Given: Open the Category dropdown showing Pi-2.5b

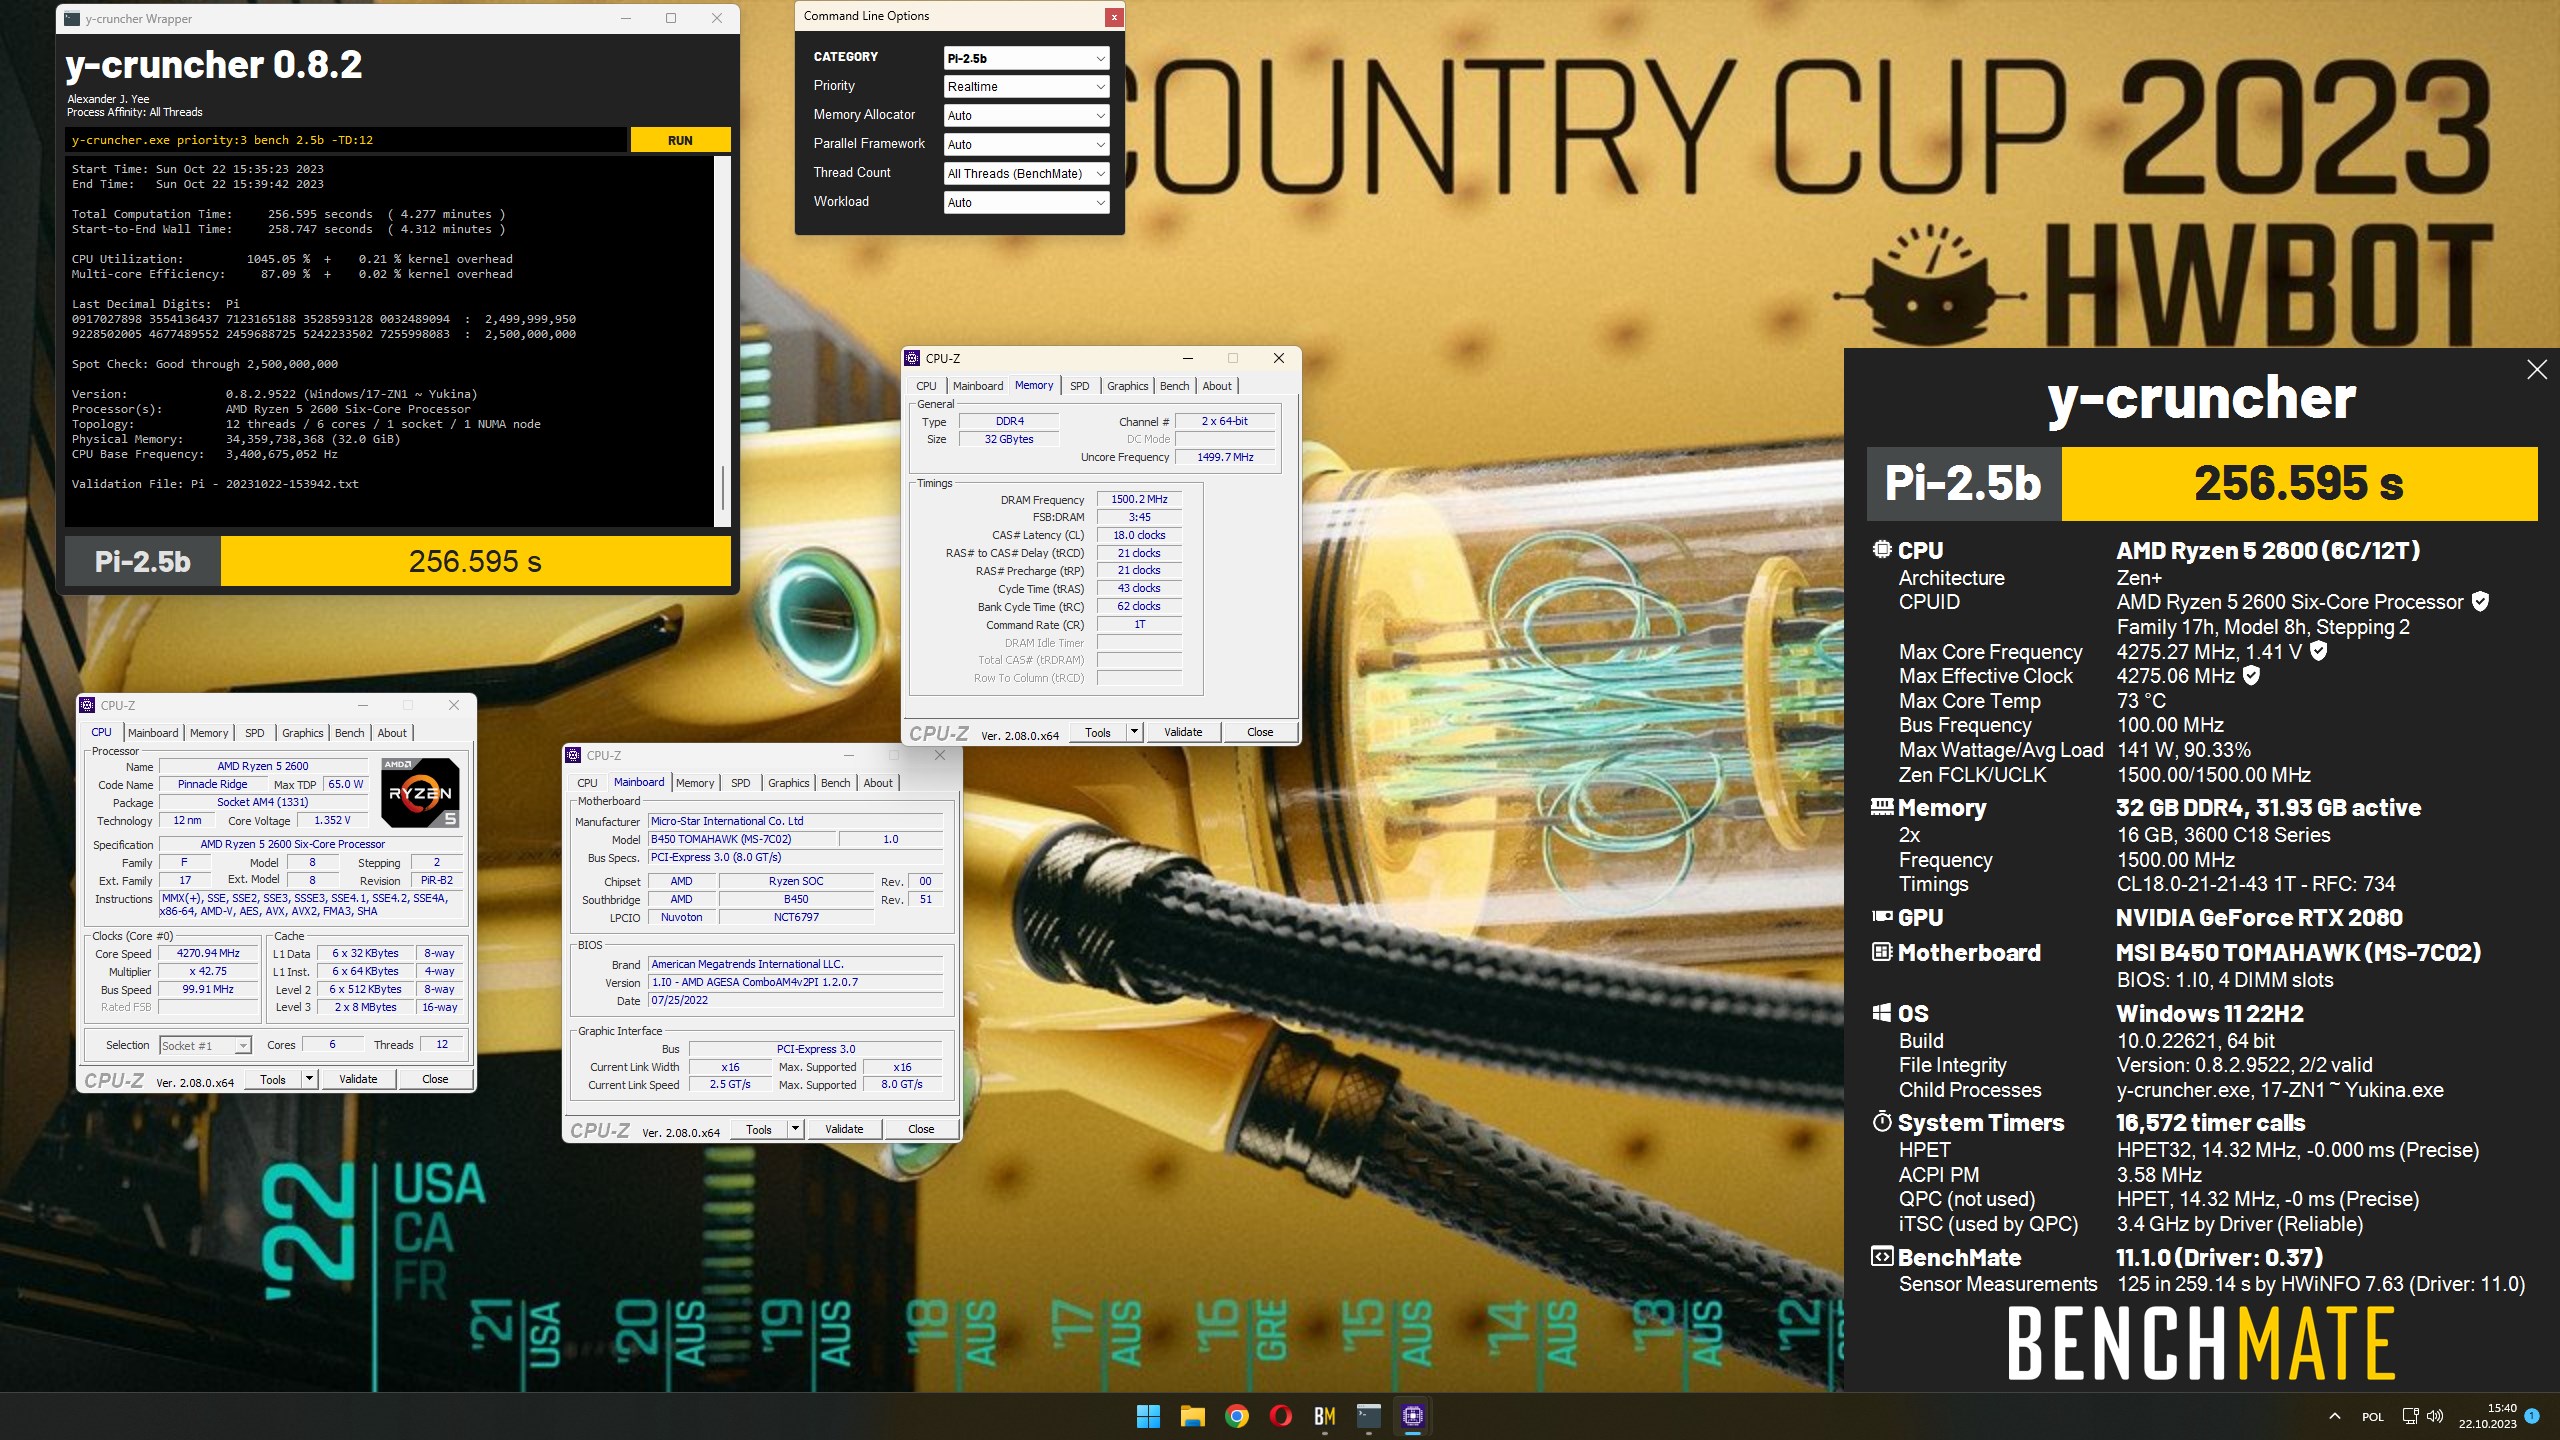Looking at the screenshot, I should click(x=1026, y=58).
